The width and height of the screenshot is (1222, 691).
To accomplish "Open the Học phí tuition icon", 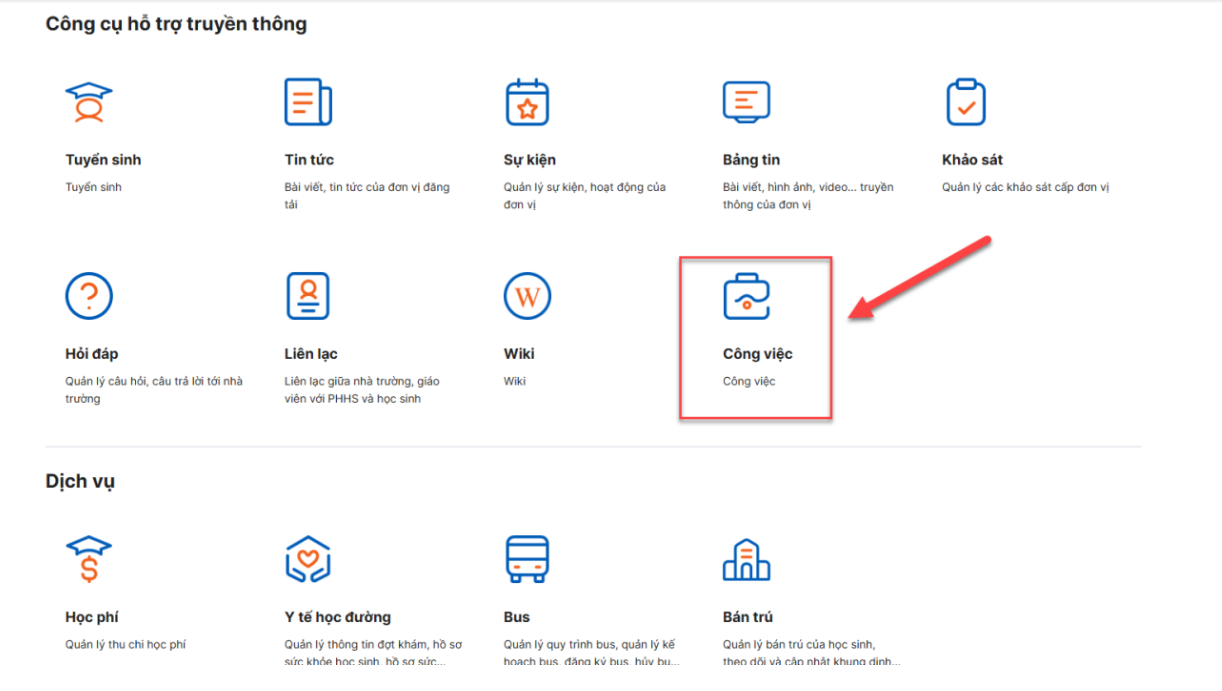I will [x=89, y=559].
